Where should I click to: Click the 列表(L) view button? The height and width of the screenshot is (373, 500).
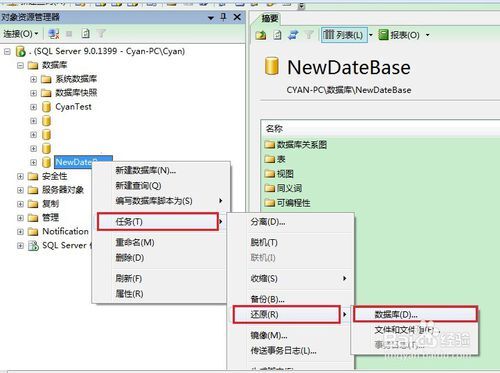click(x=344, y=35)
